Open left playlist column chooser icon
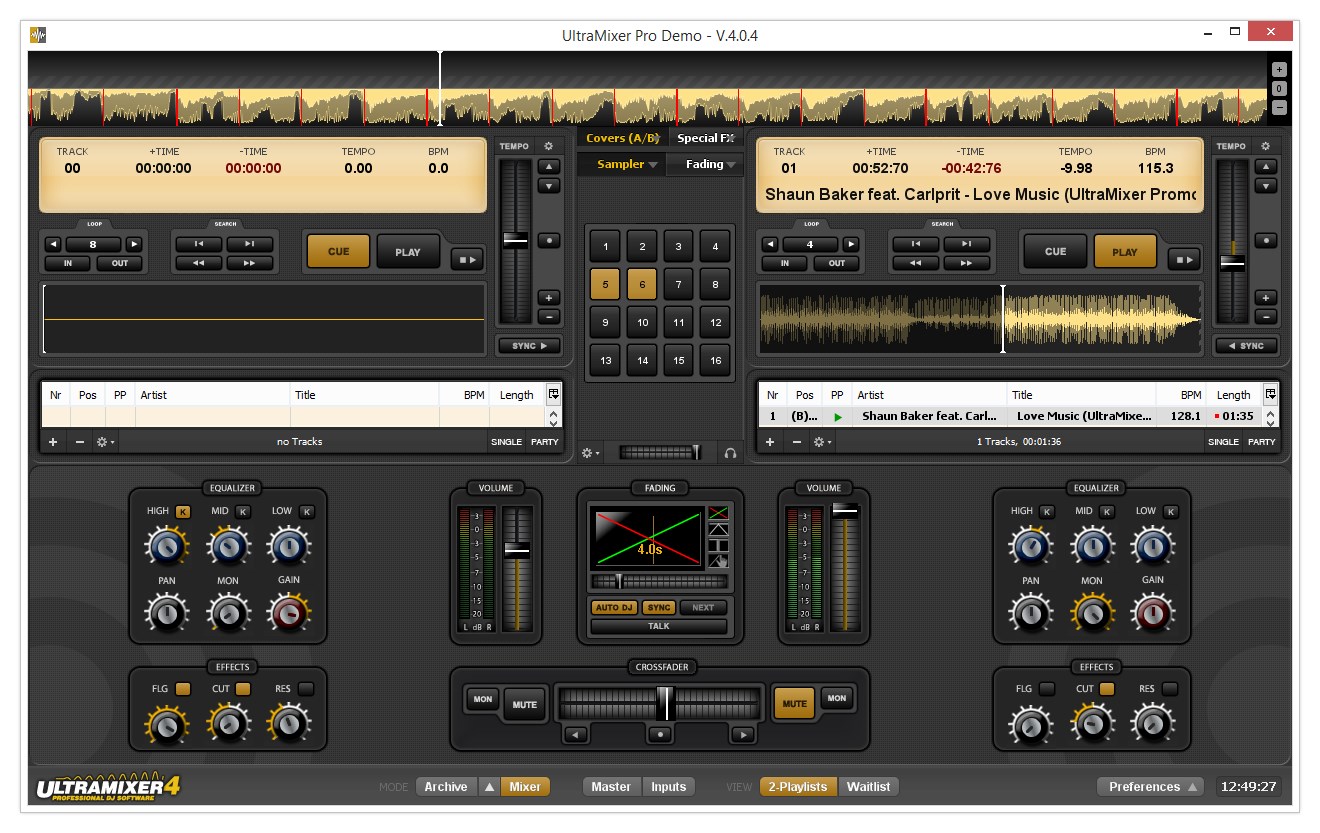Viewport: 1320px width, 833px height. pos(553,394)
